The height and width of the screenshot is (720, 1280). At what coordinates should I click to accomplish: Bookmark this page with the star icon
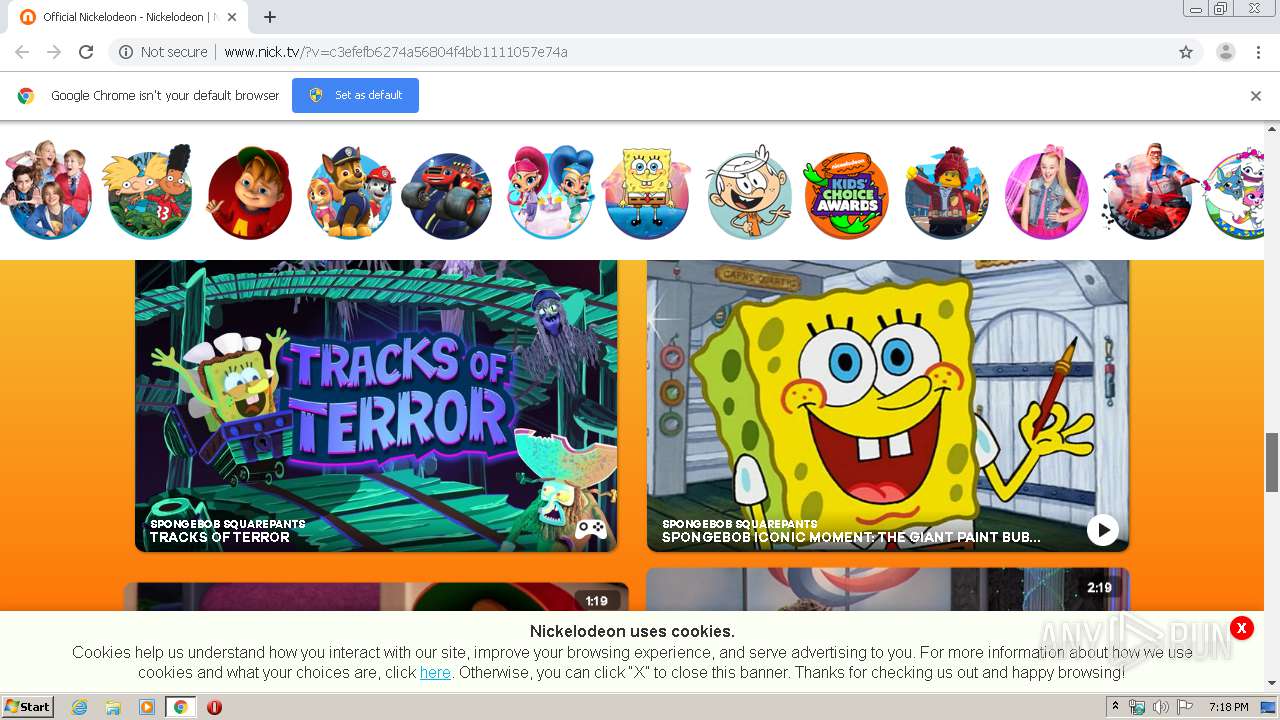pyautogui.click(x=1186, y=52)
